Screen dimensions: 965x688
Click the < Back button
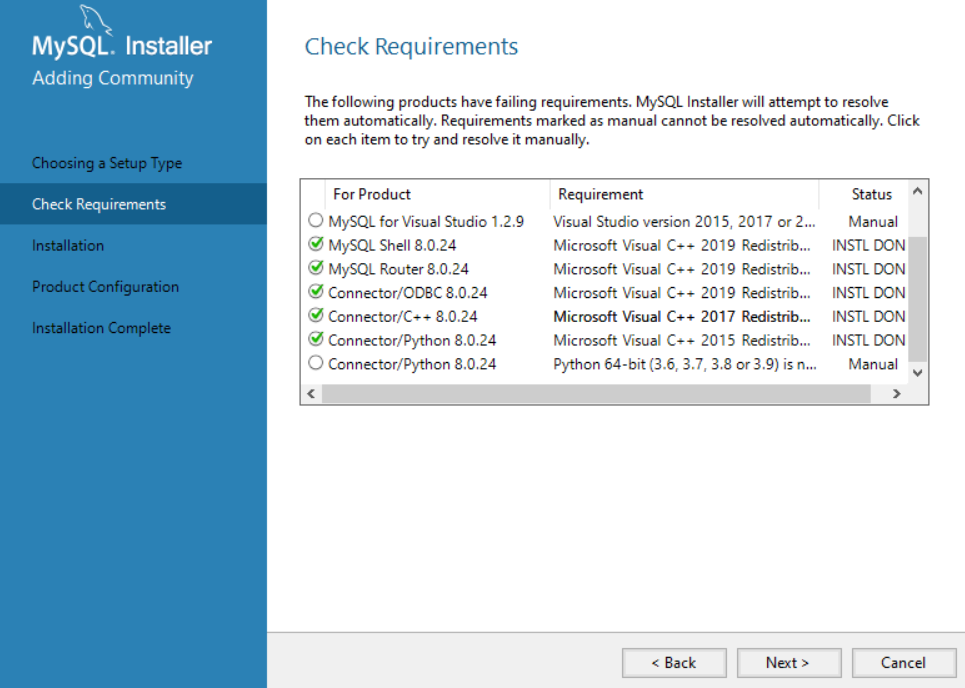[x=674, y=663]
